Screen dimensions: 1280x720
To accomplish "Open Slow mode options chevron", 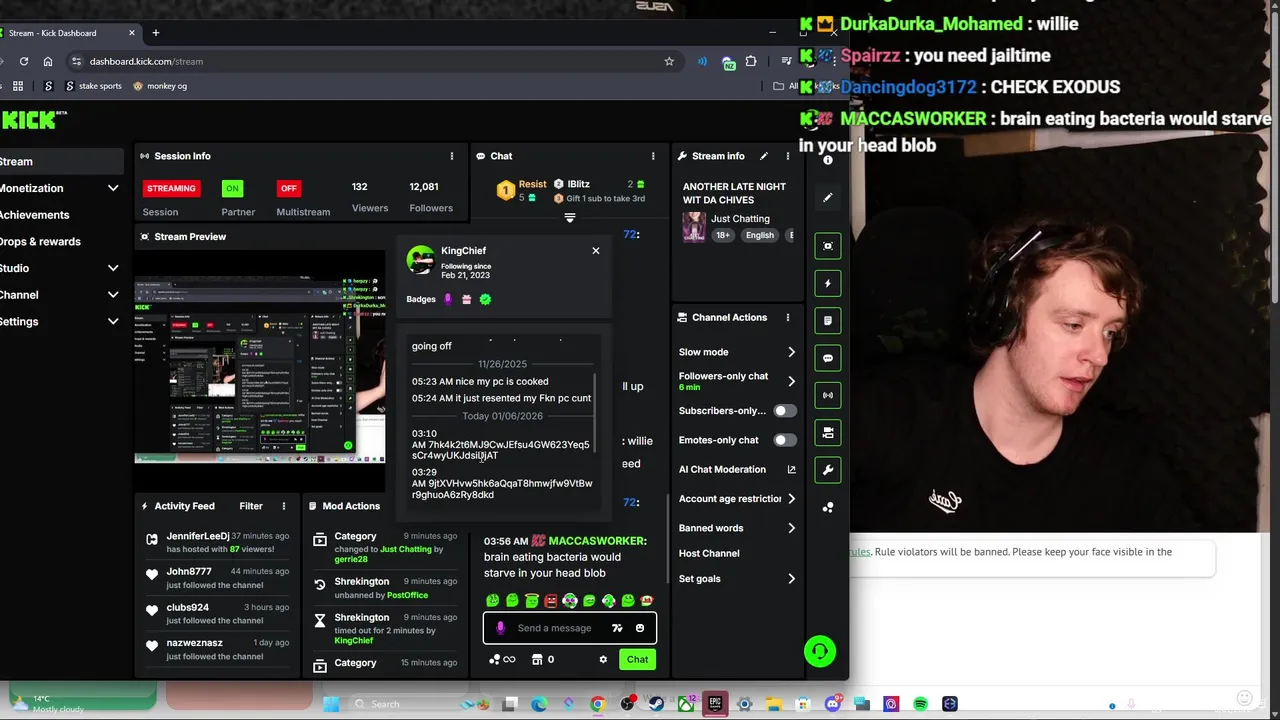I will [791, 352].
